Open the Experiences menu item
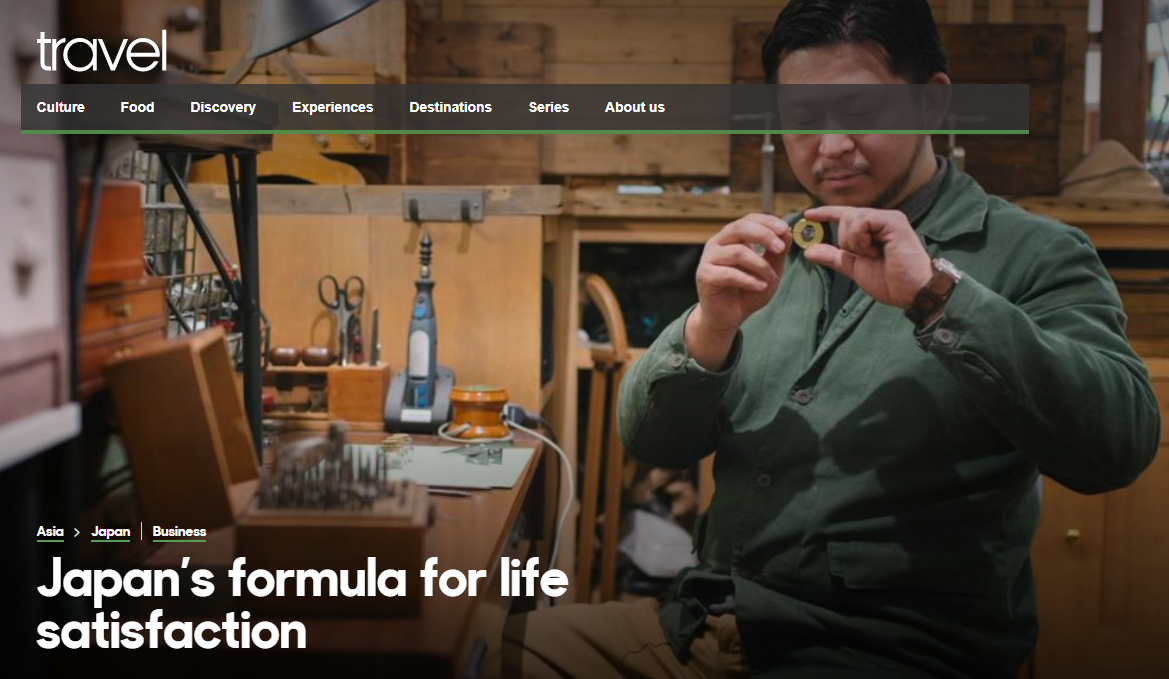Image resolution: width=1169 pixels, height=679 pixels. (333, 107)
